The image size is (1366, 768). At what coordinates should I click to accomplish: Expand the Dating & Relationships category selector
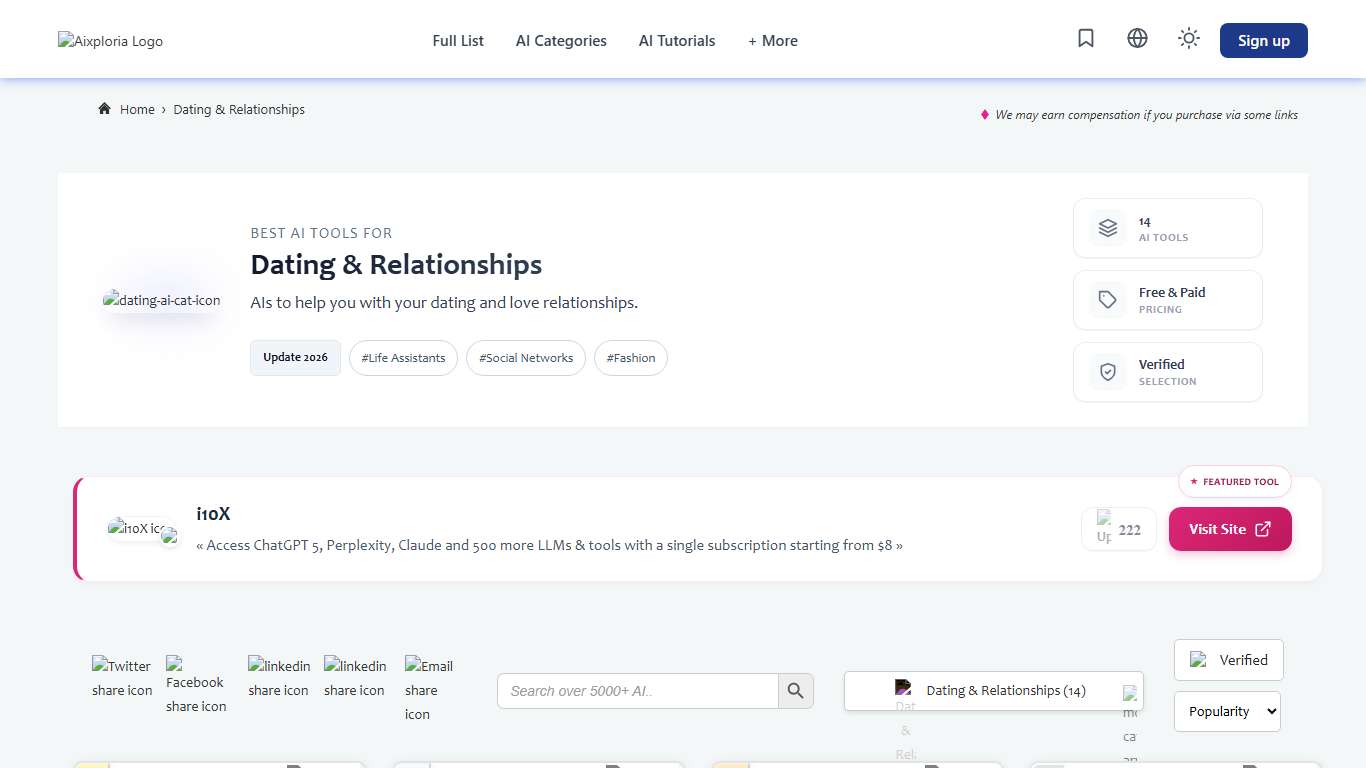(993, 691)
